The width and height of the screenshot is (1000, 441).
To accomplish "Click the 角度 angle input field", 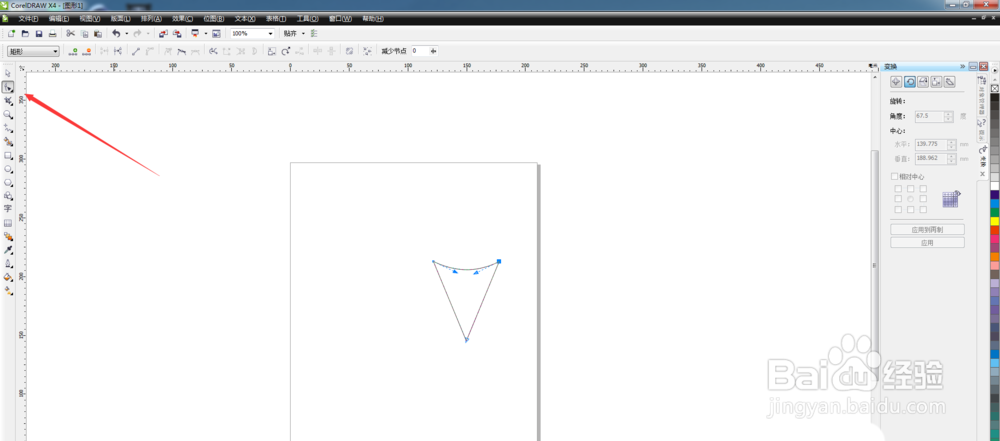I will coord(929,117).
